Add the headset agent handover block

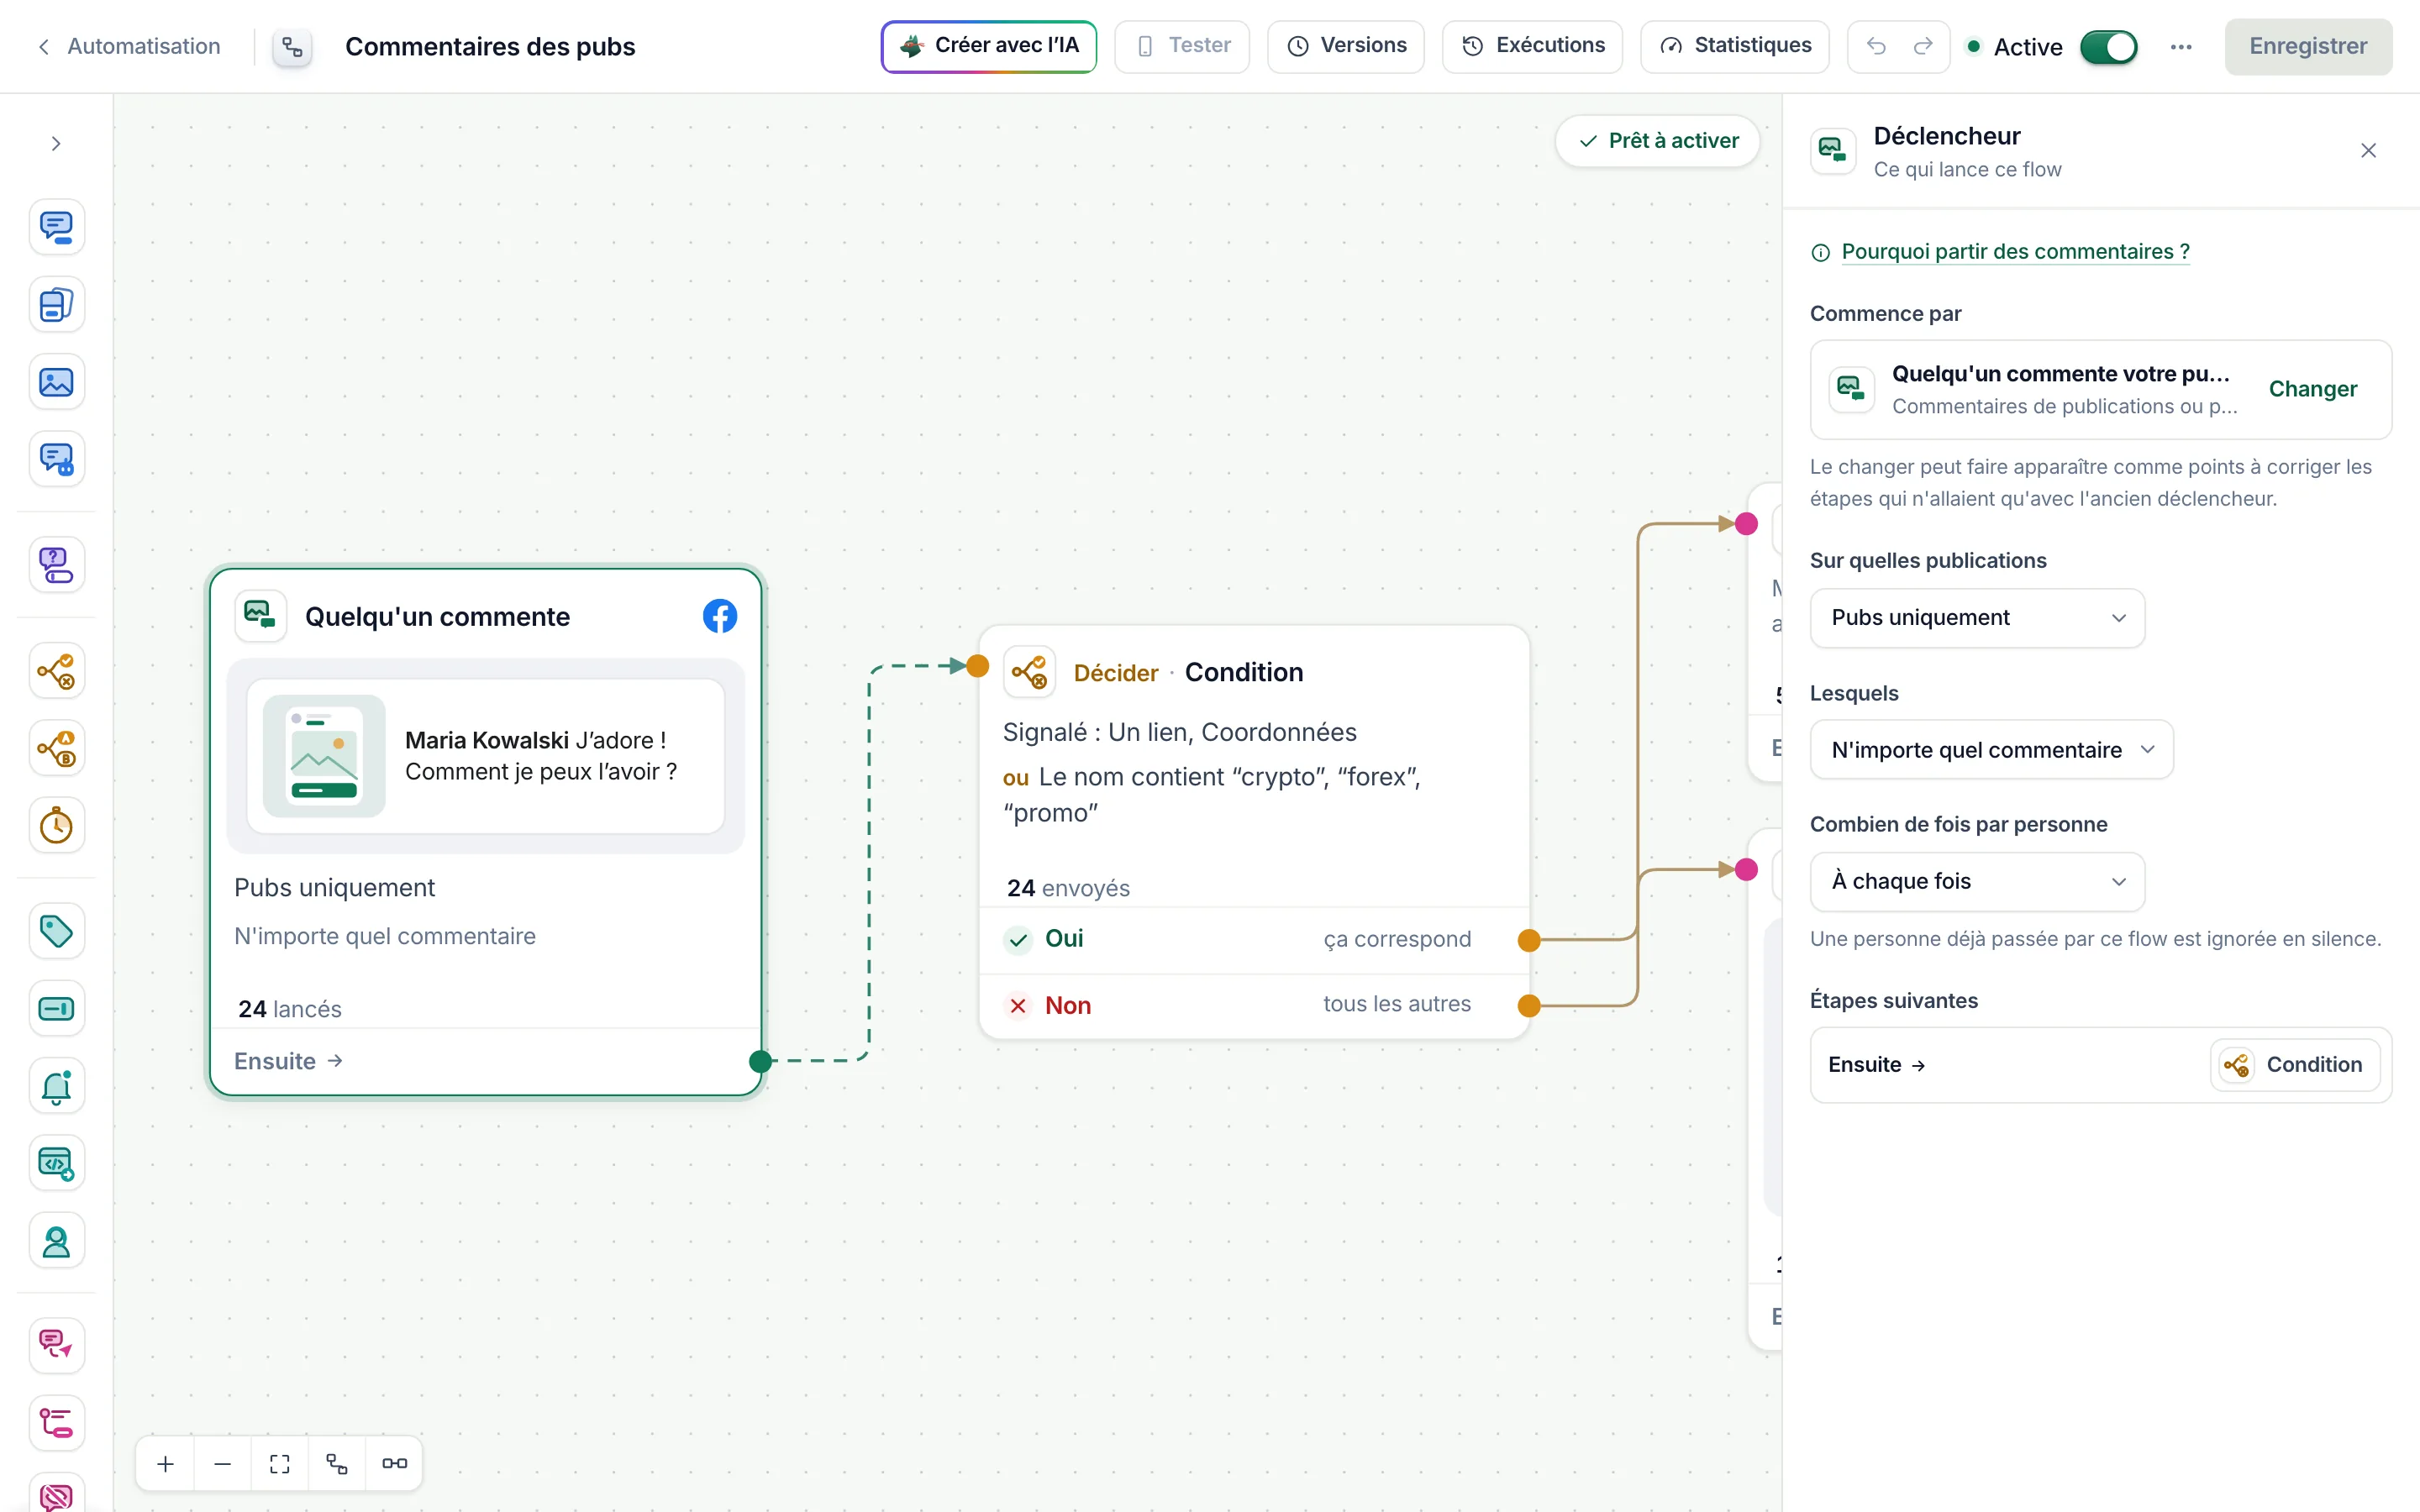click(x=56, y=1241)
